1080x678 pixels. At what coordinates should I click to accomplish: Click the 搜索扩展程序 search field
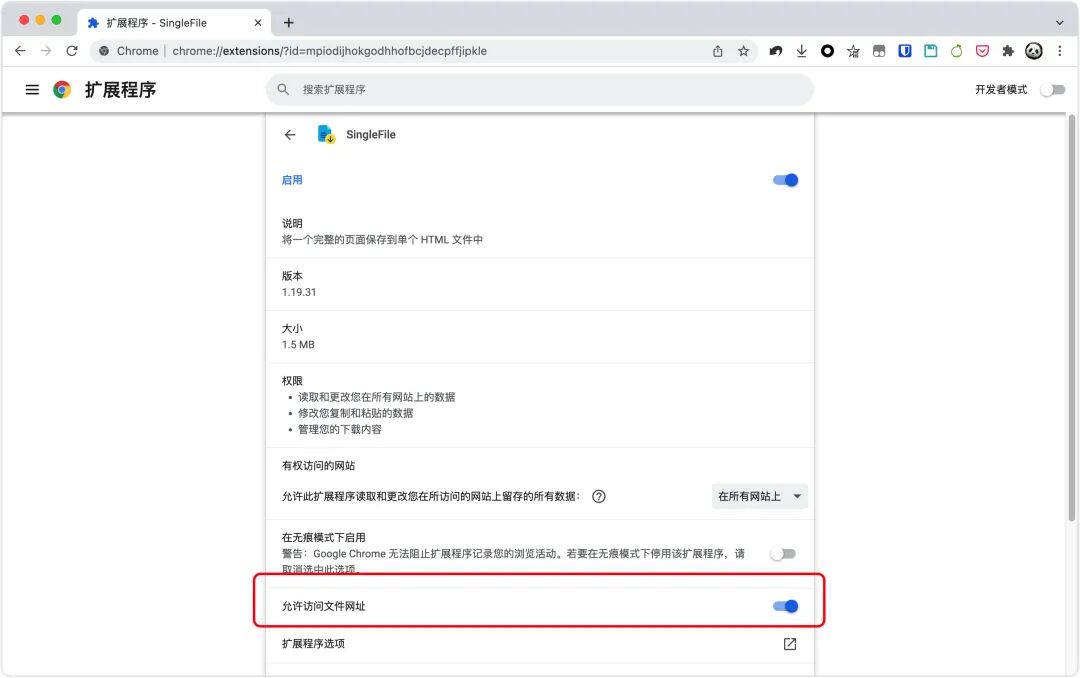tap(539, 90)
